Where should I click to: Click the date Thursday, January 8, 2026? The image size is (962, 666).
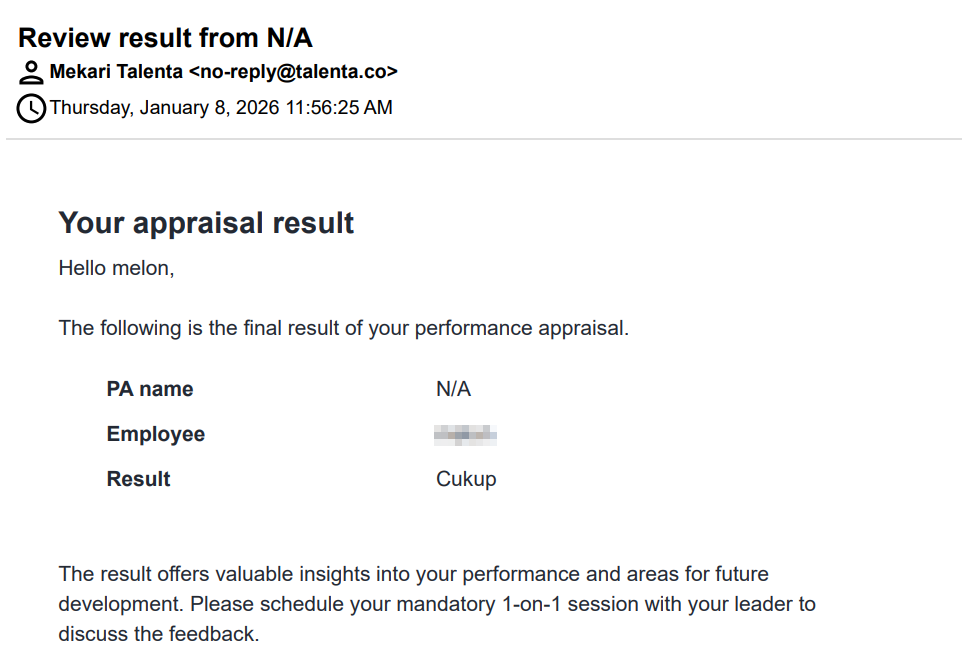point(165,107)
